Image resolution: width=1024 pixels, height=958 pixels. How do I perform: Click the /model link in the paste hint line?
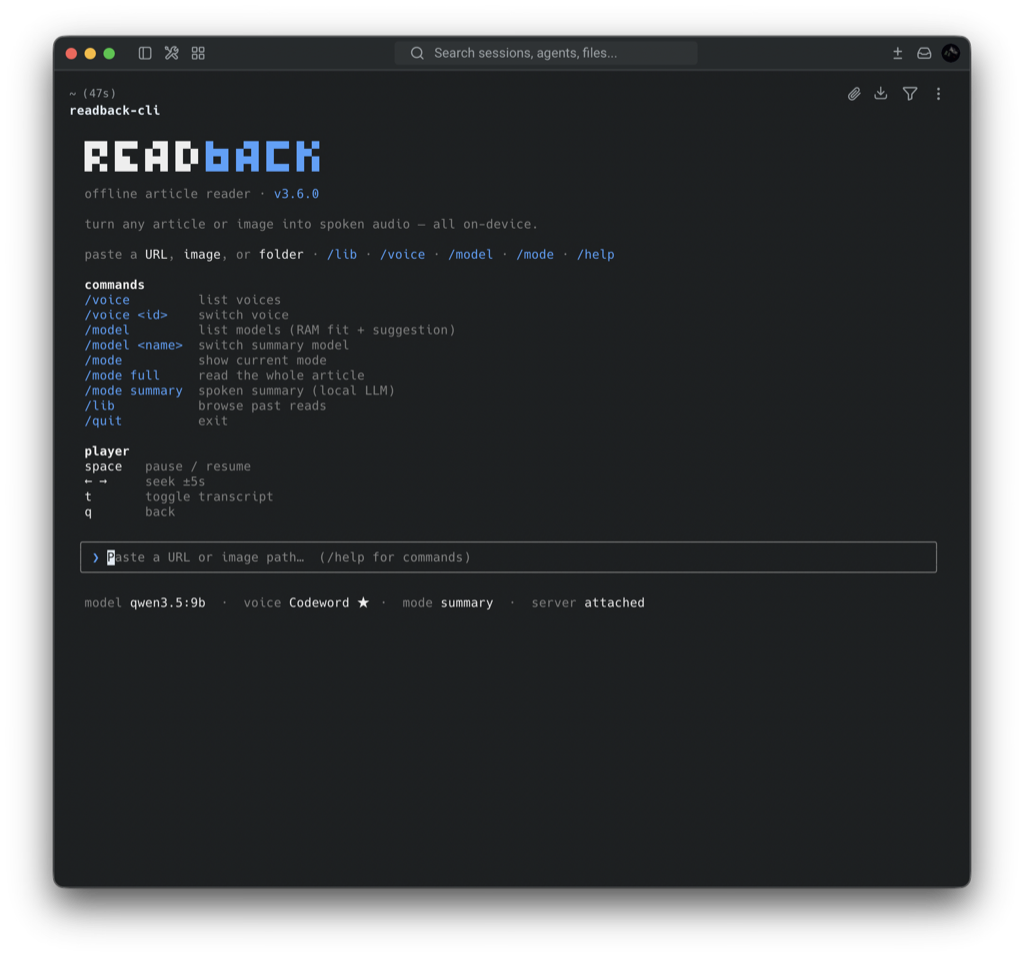[x=470, y=254]
